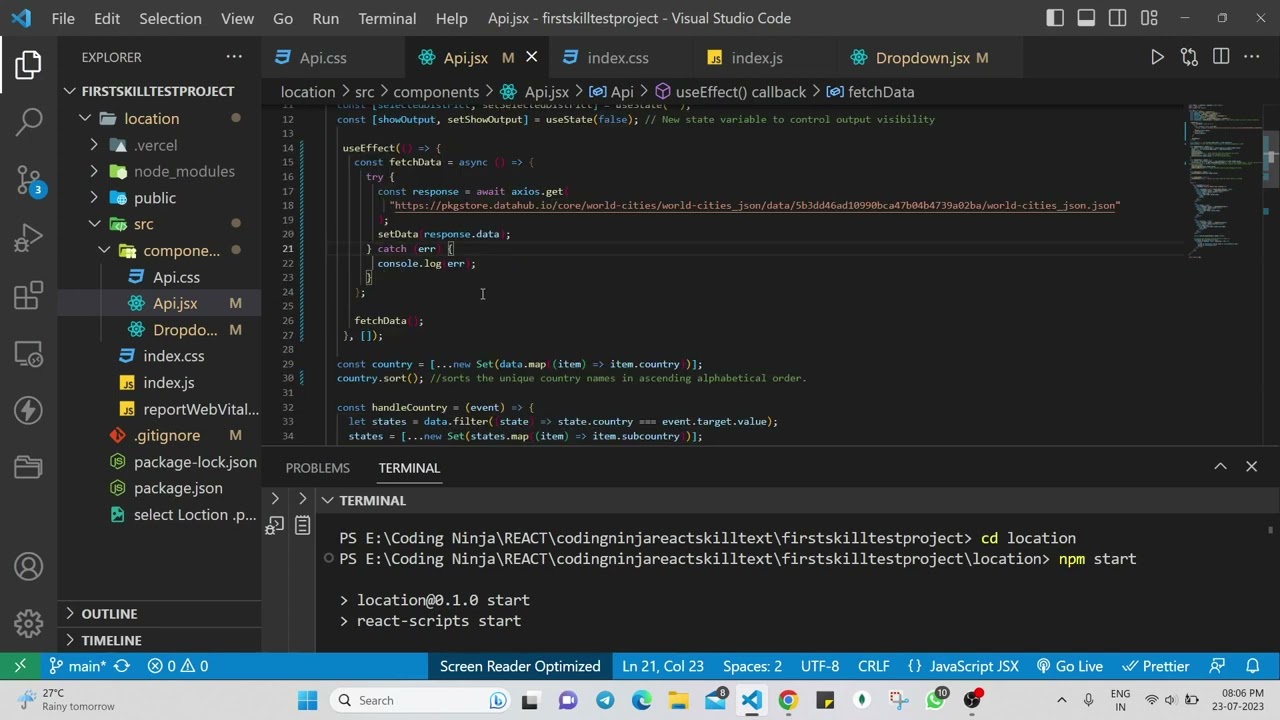Image resolution: width=1280 pixels, height=720 pixels.
Task: Expand the OUTLINE section
Action: [109, 614]
